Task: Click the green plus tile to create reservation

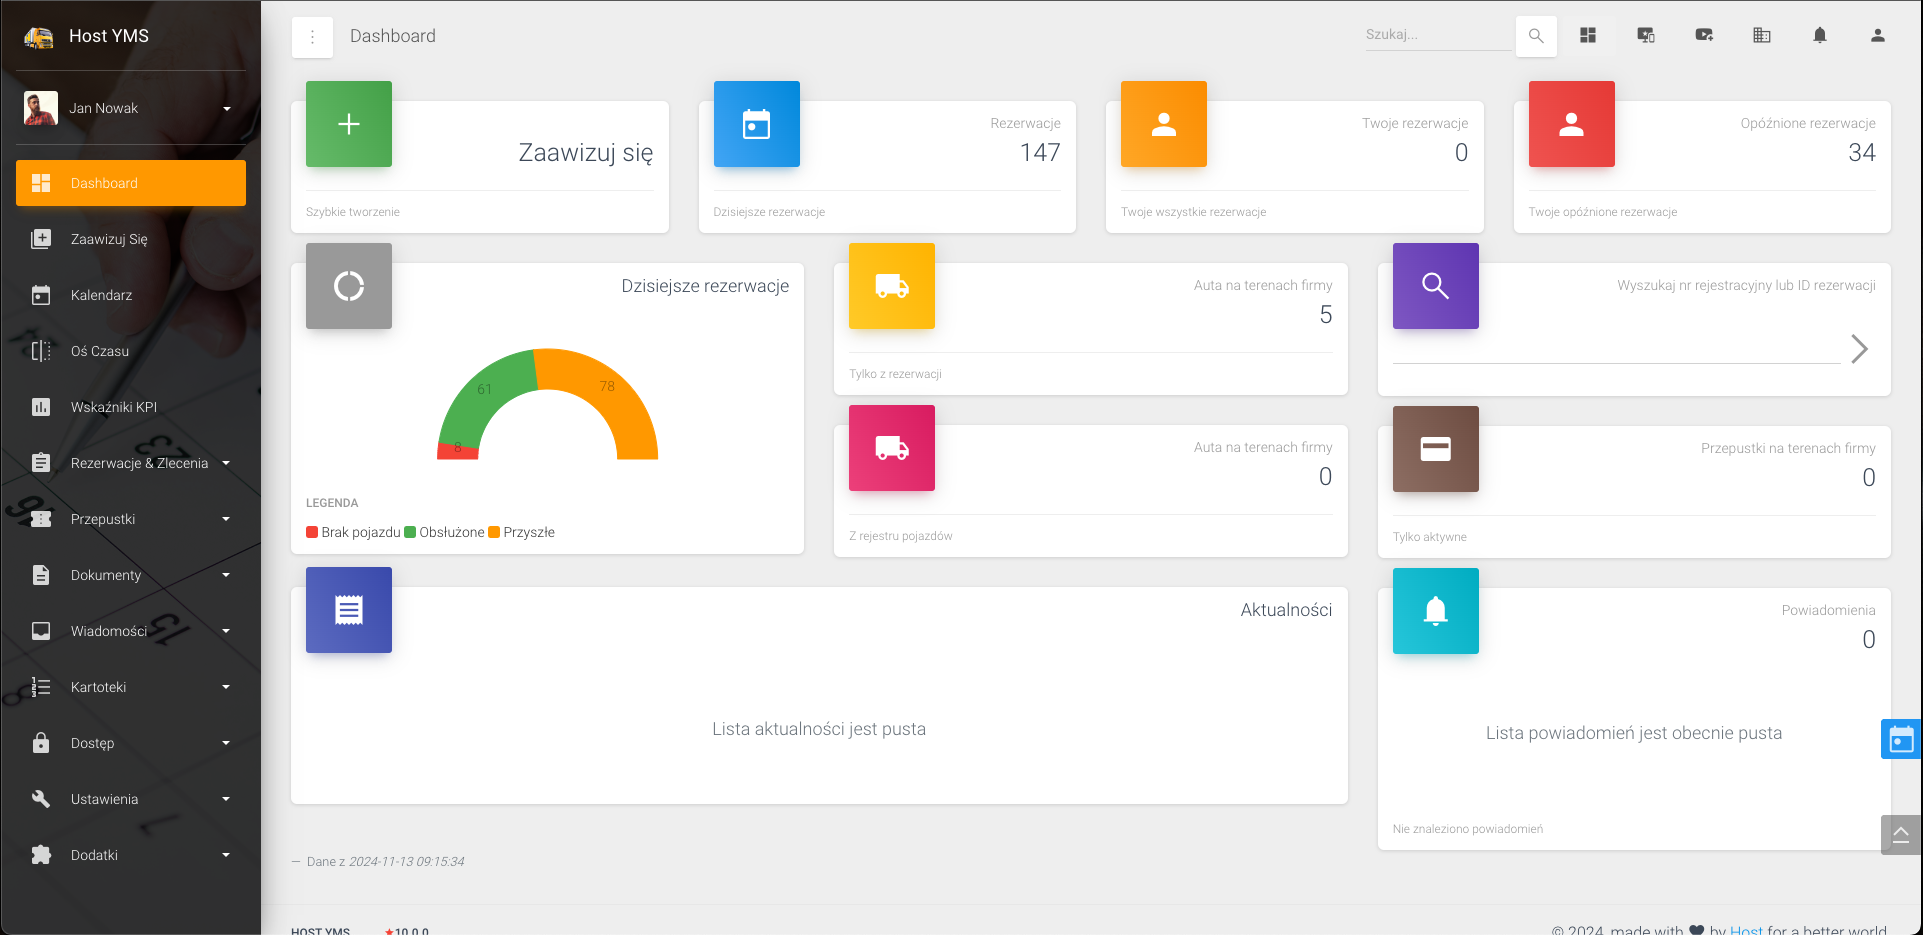Action: (x=348, y=124)
